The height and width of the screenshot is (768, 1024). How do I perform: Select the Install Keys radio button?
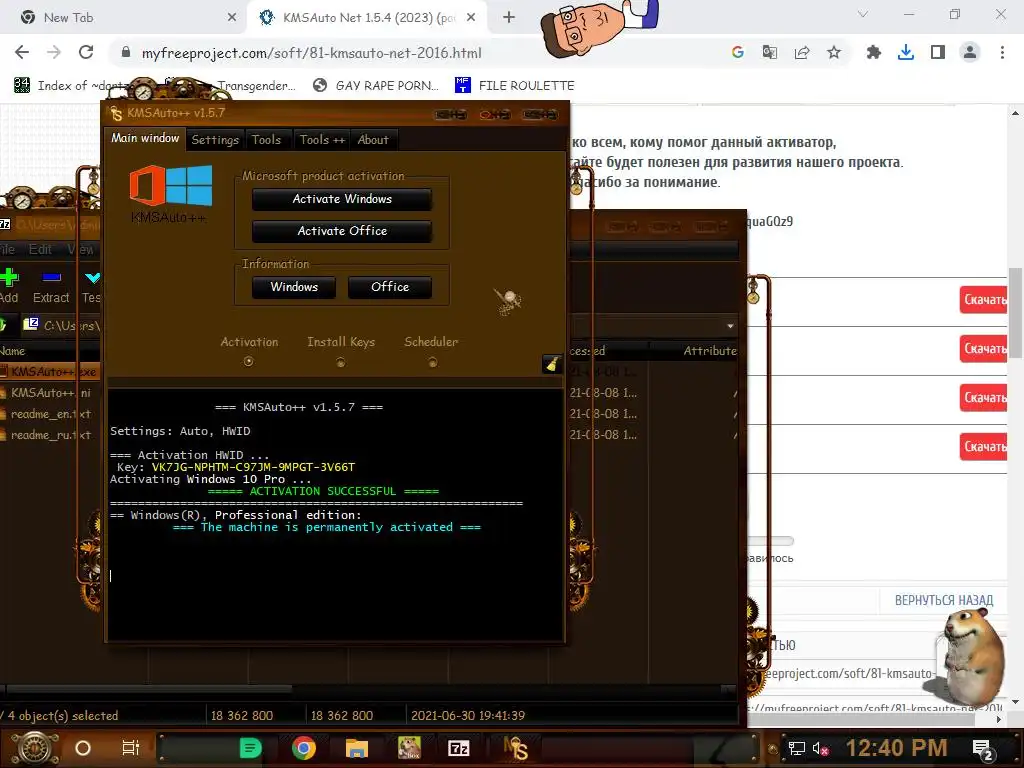point(340,362)
